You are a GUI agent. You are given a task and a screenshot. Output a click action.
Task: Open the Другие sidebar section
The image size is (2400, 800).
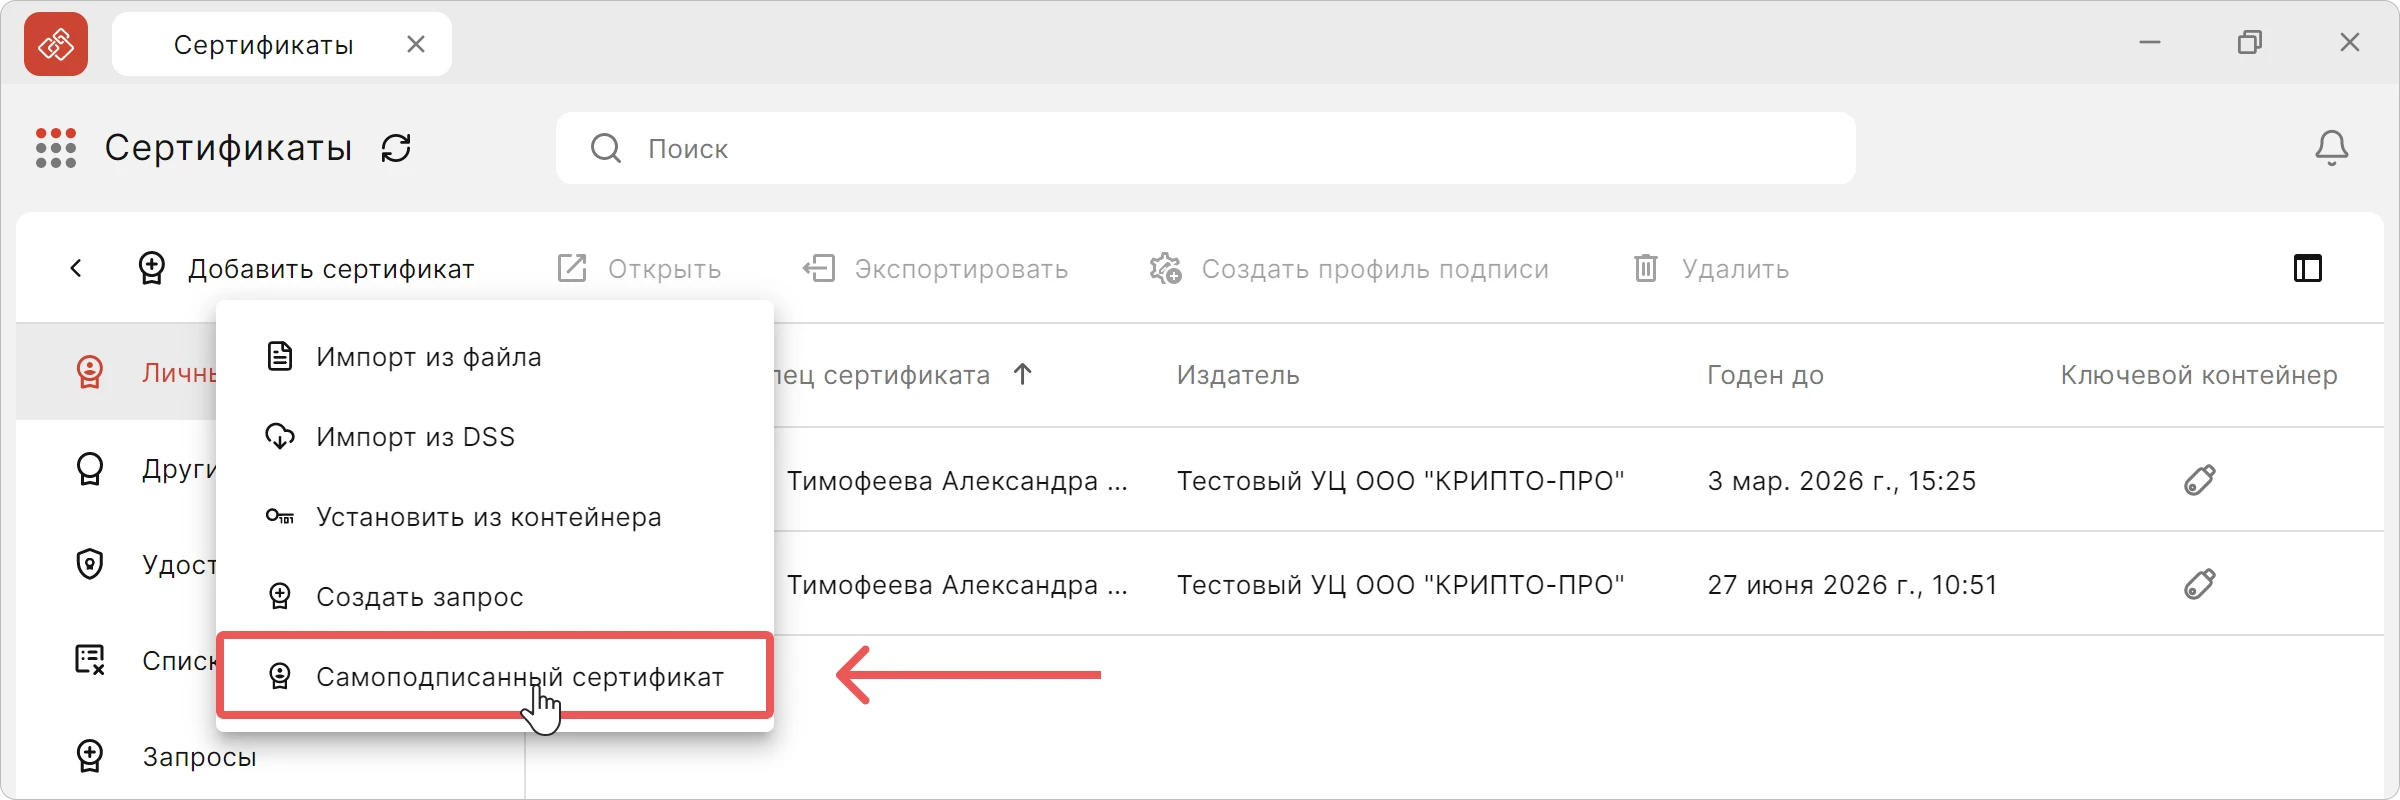tap(116, 468)
